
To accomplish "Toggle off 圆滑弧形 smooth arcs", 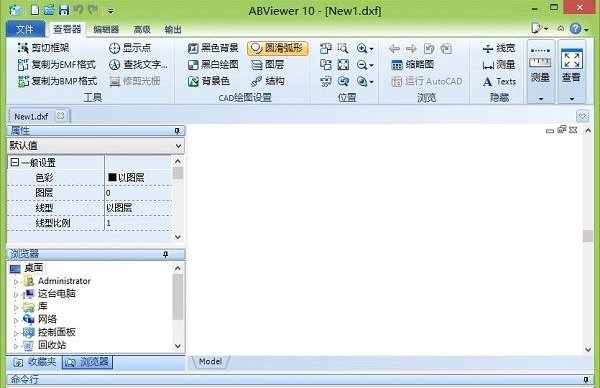I will [278, 48].
